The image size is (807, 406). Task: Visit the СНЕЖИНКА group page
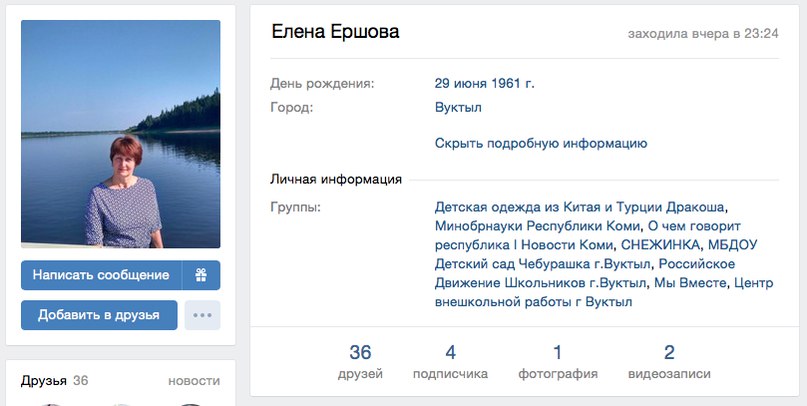point(662,245)
